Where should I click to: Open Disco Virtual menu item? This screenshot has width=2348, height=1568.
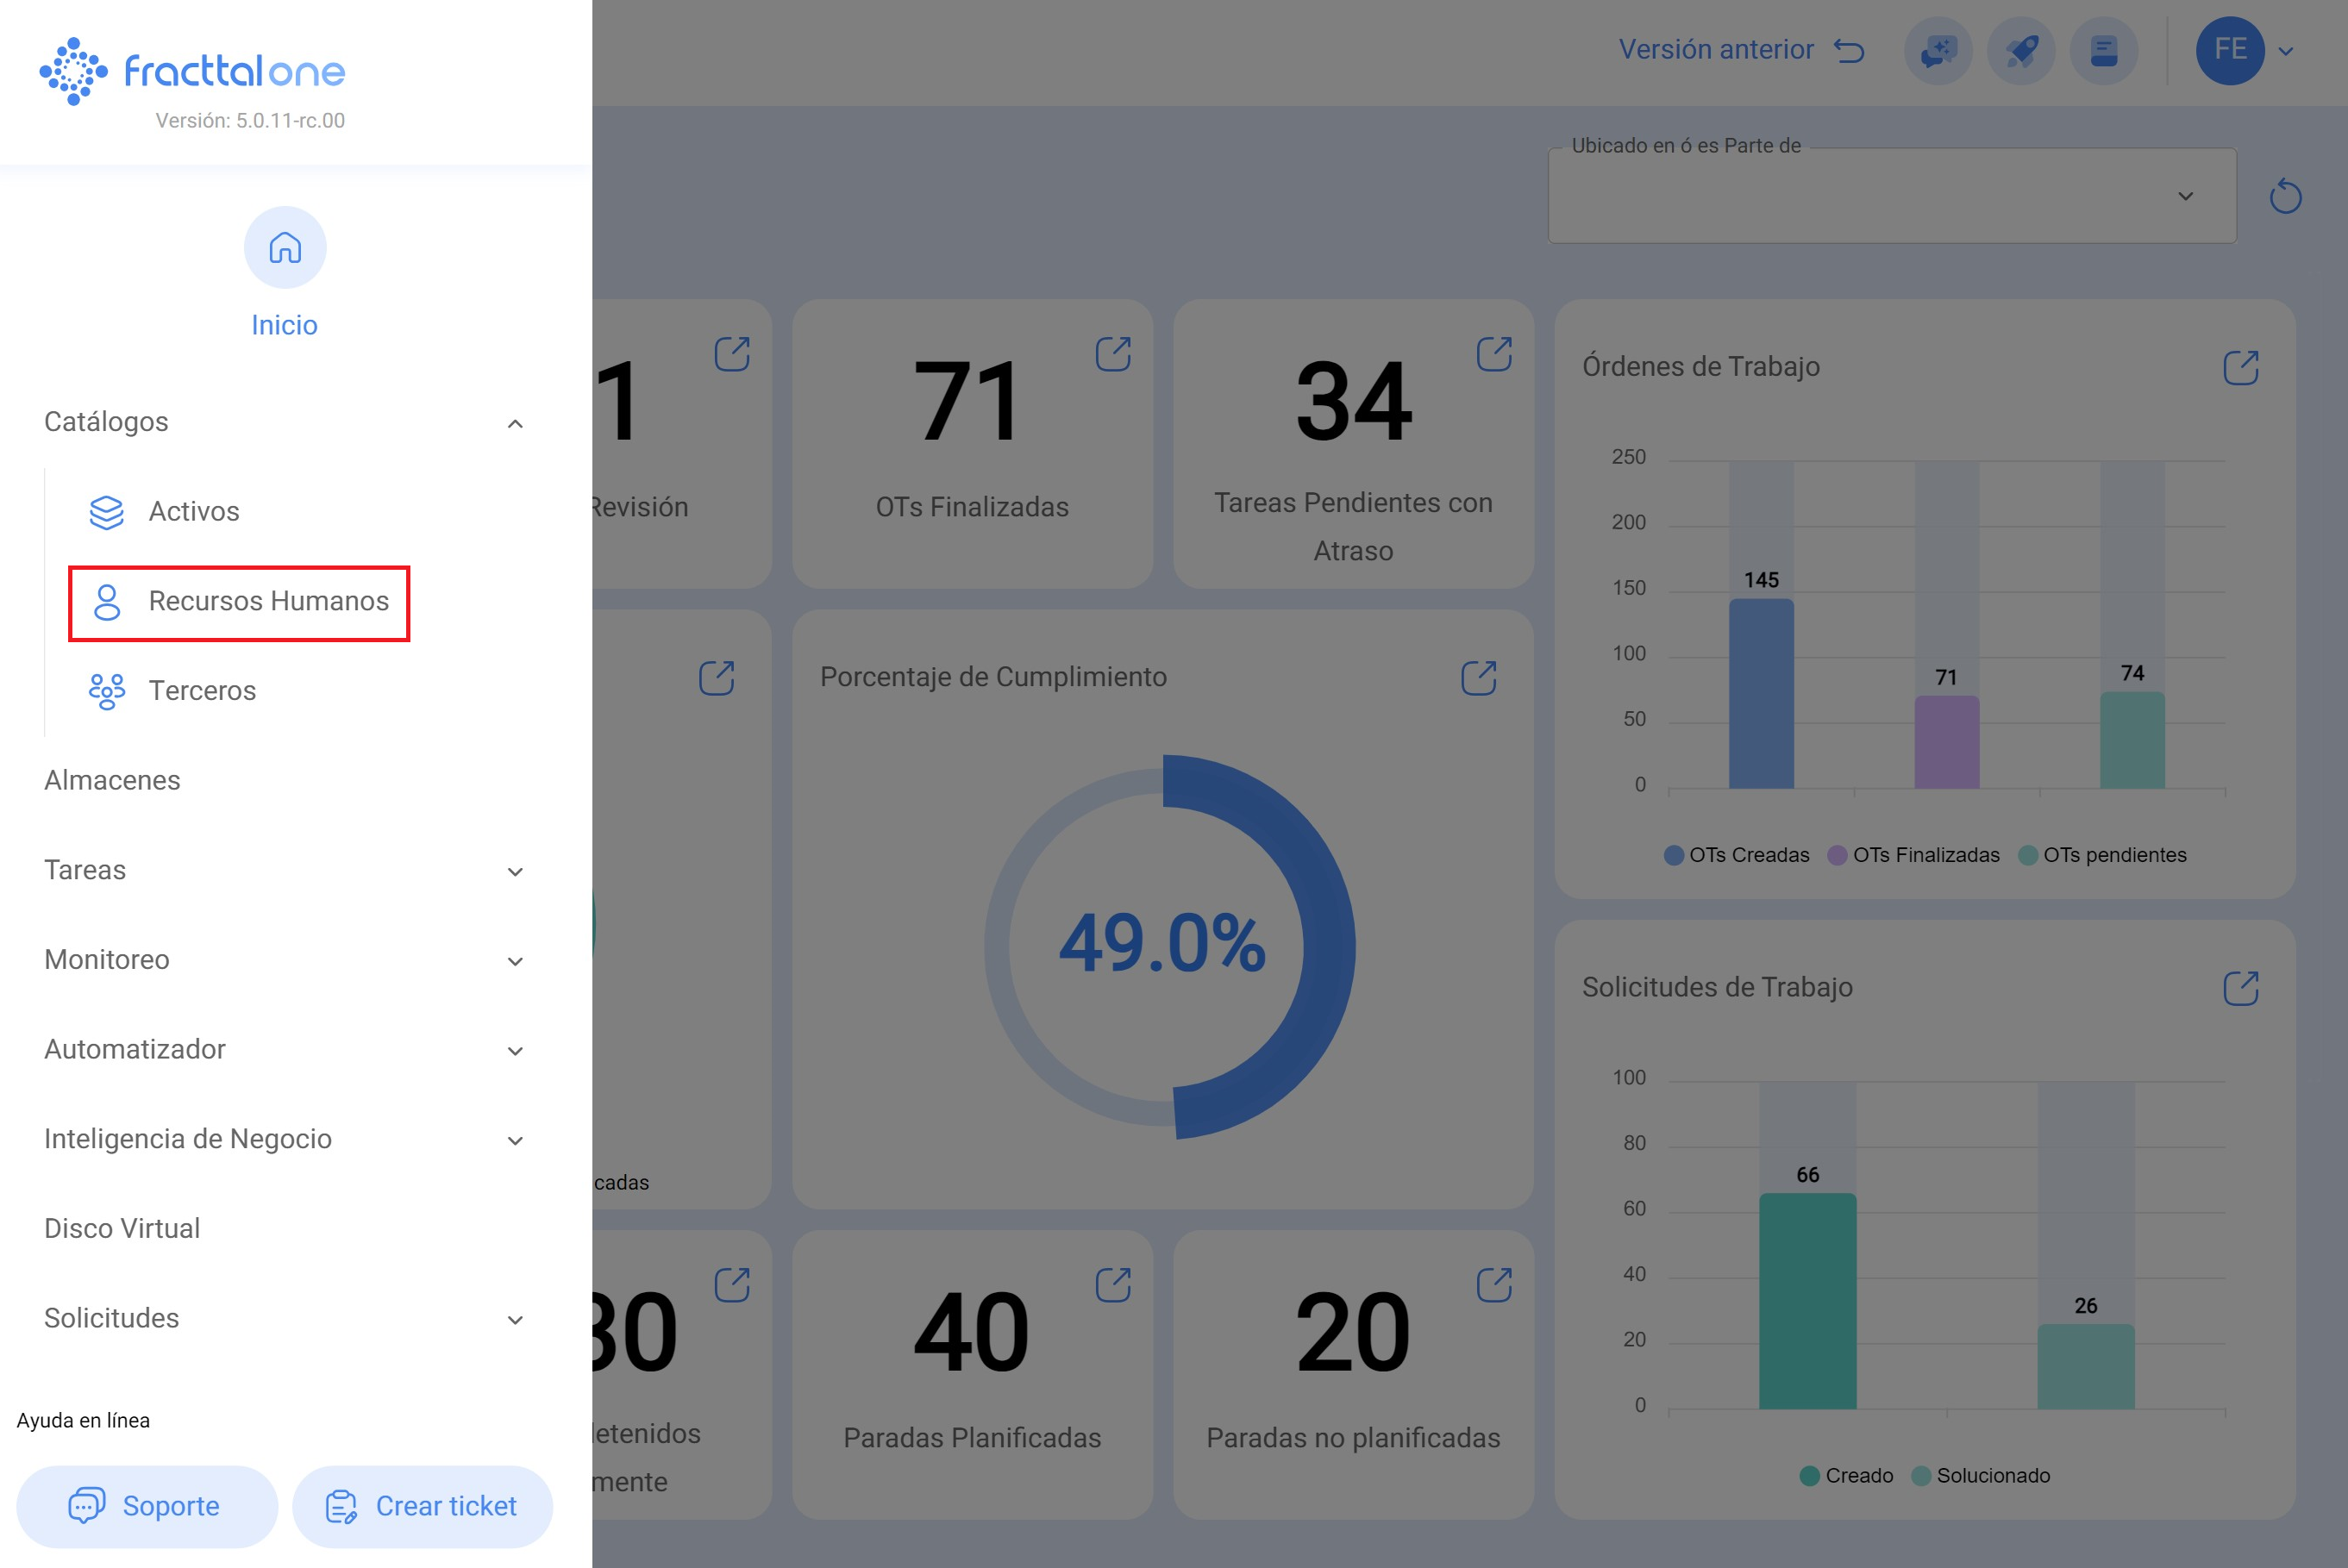(122, 1228)
